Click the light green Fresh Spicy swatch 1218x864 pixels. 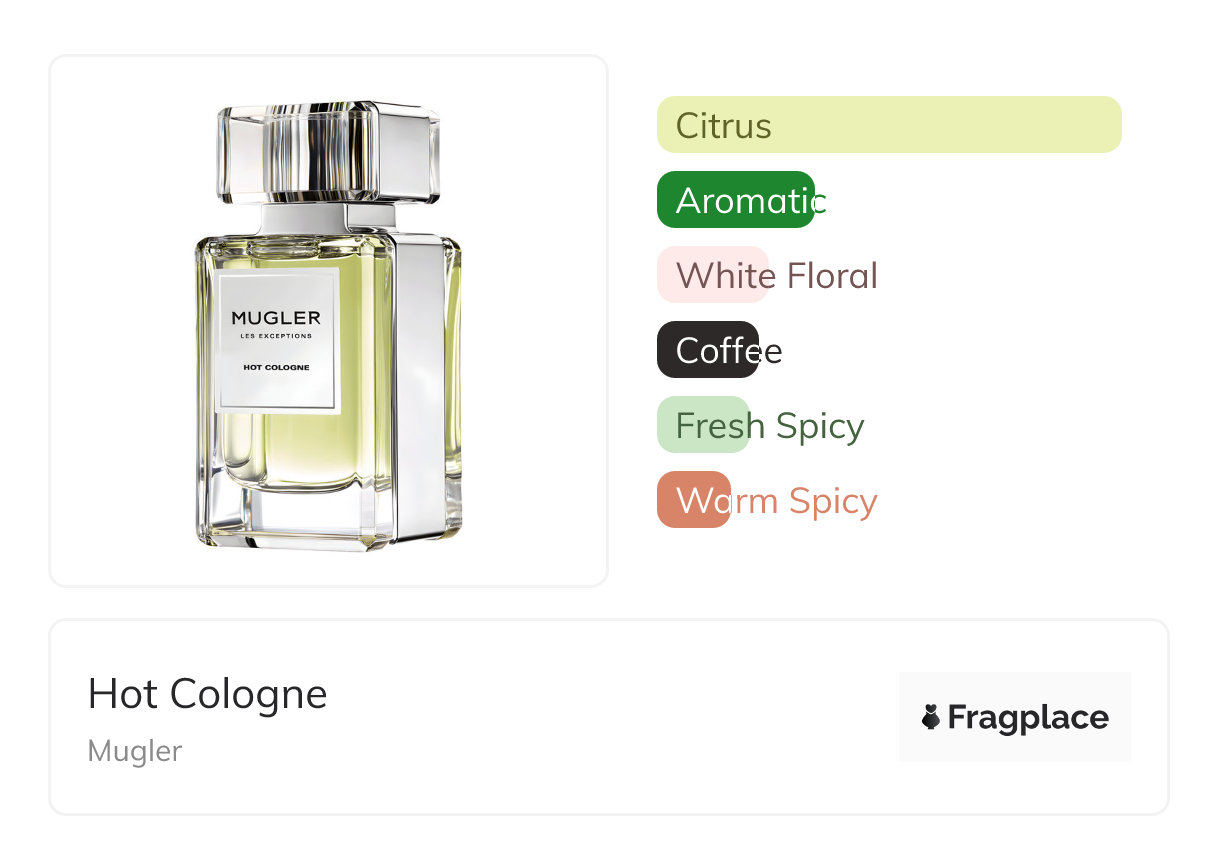(x=703, y=425)
